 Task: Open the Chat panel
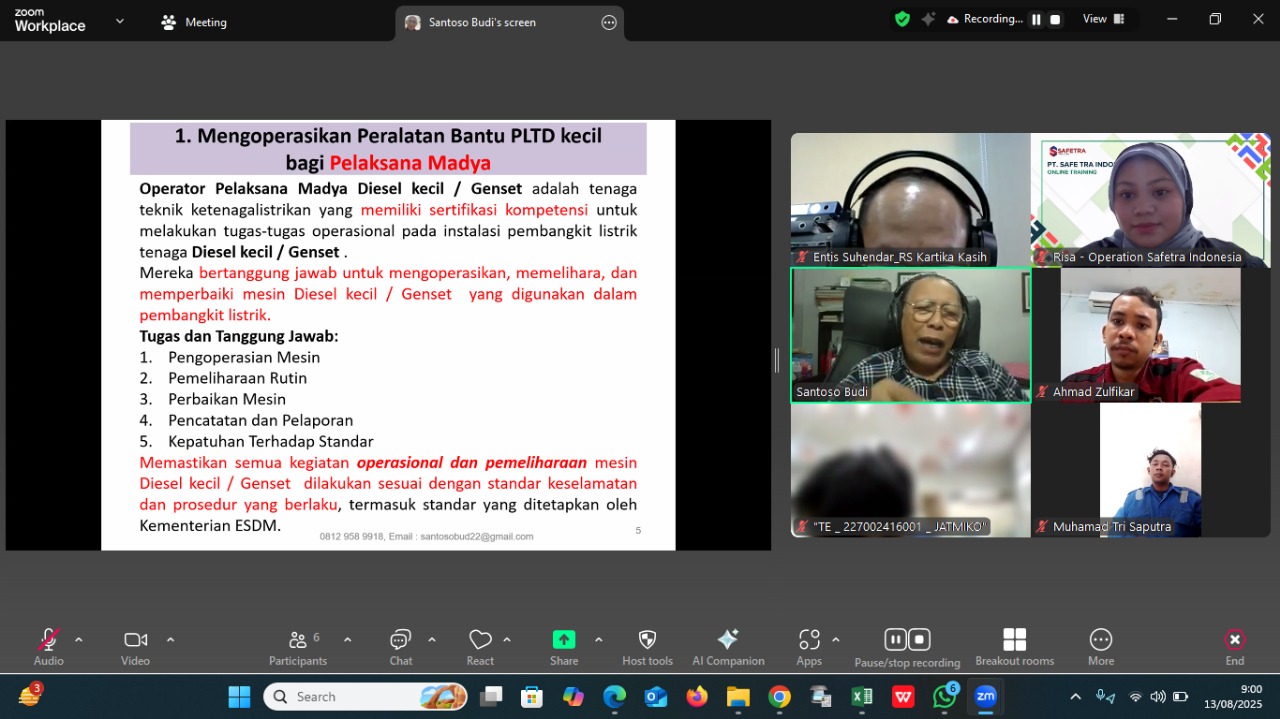[x=400, y=641]
